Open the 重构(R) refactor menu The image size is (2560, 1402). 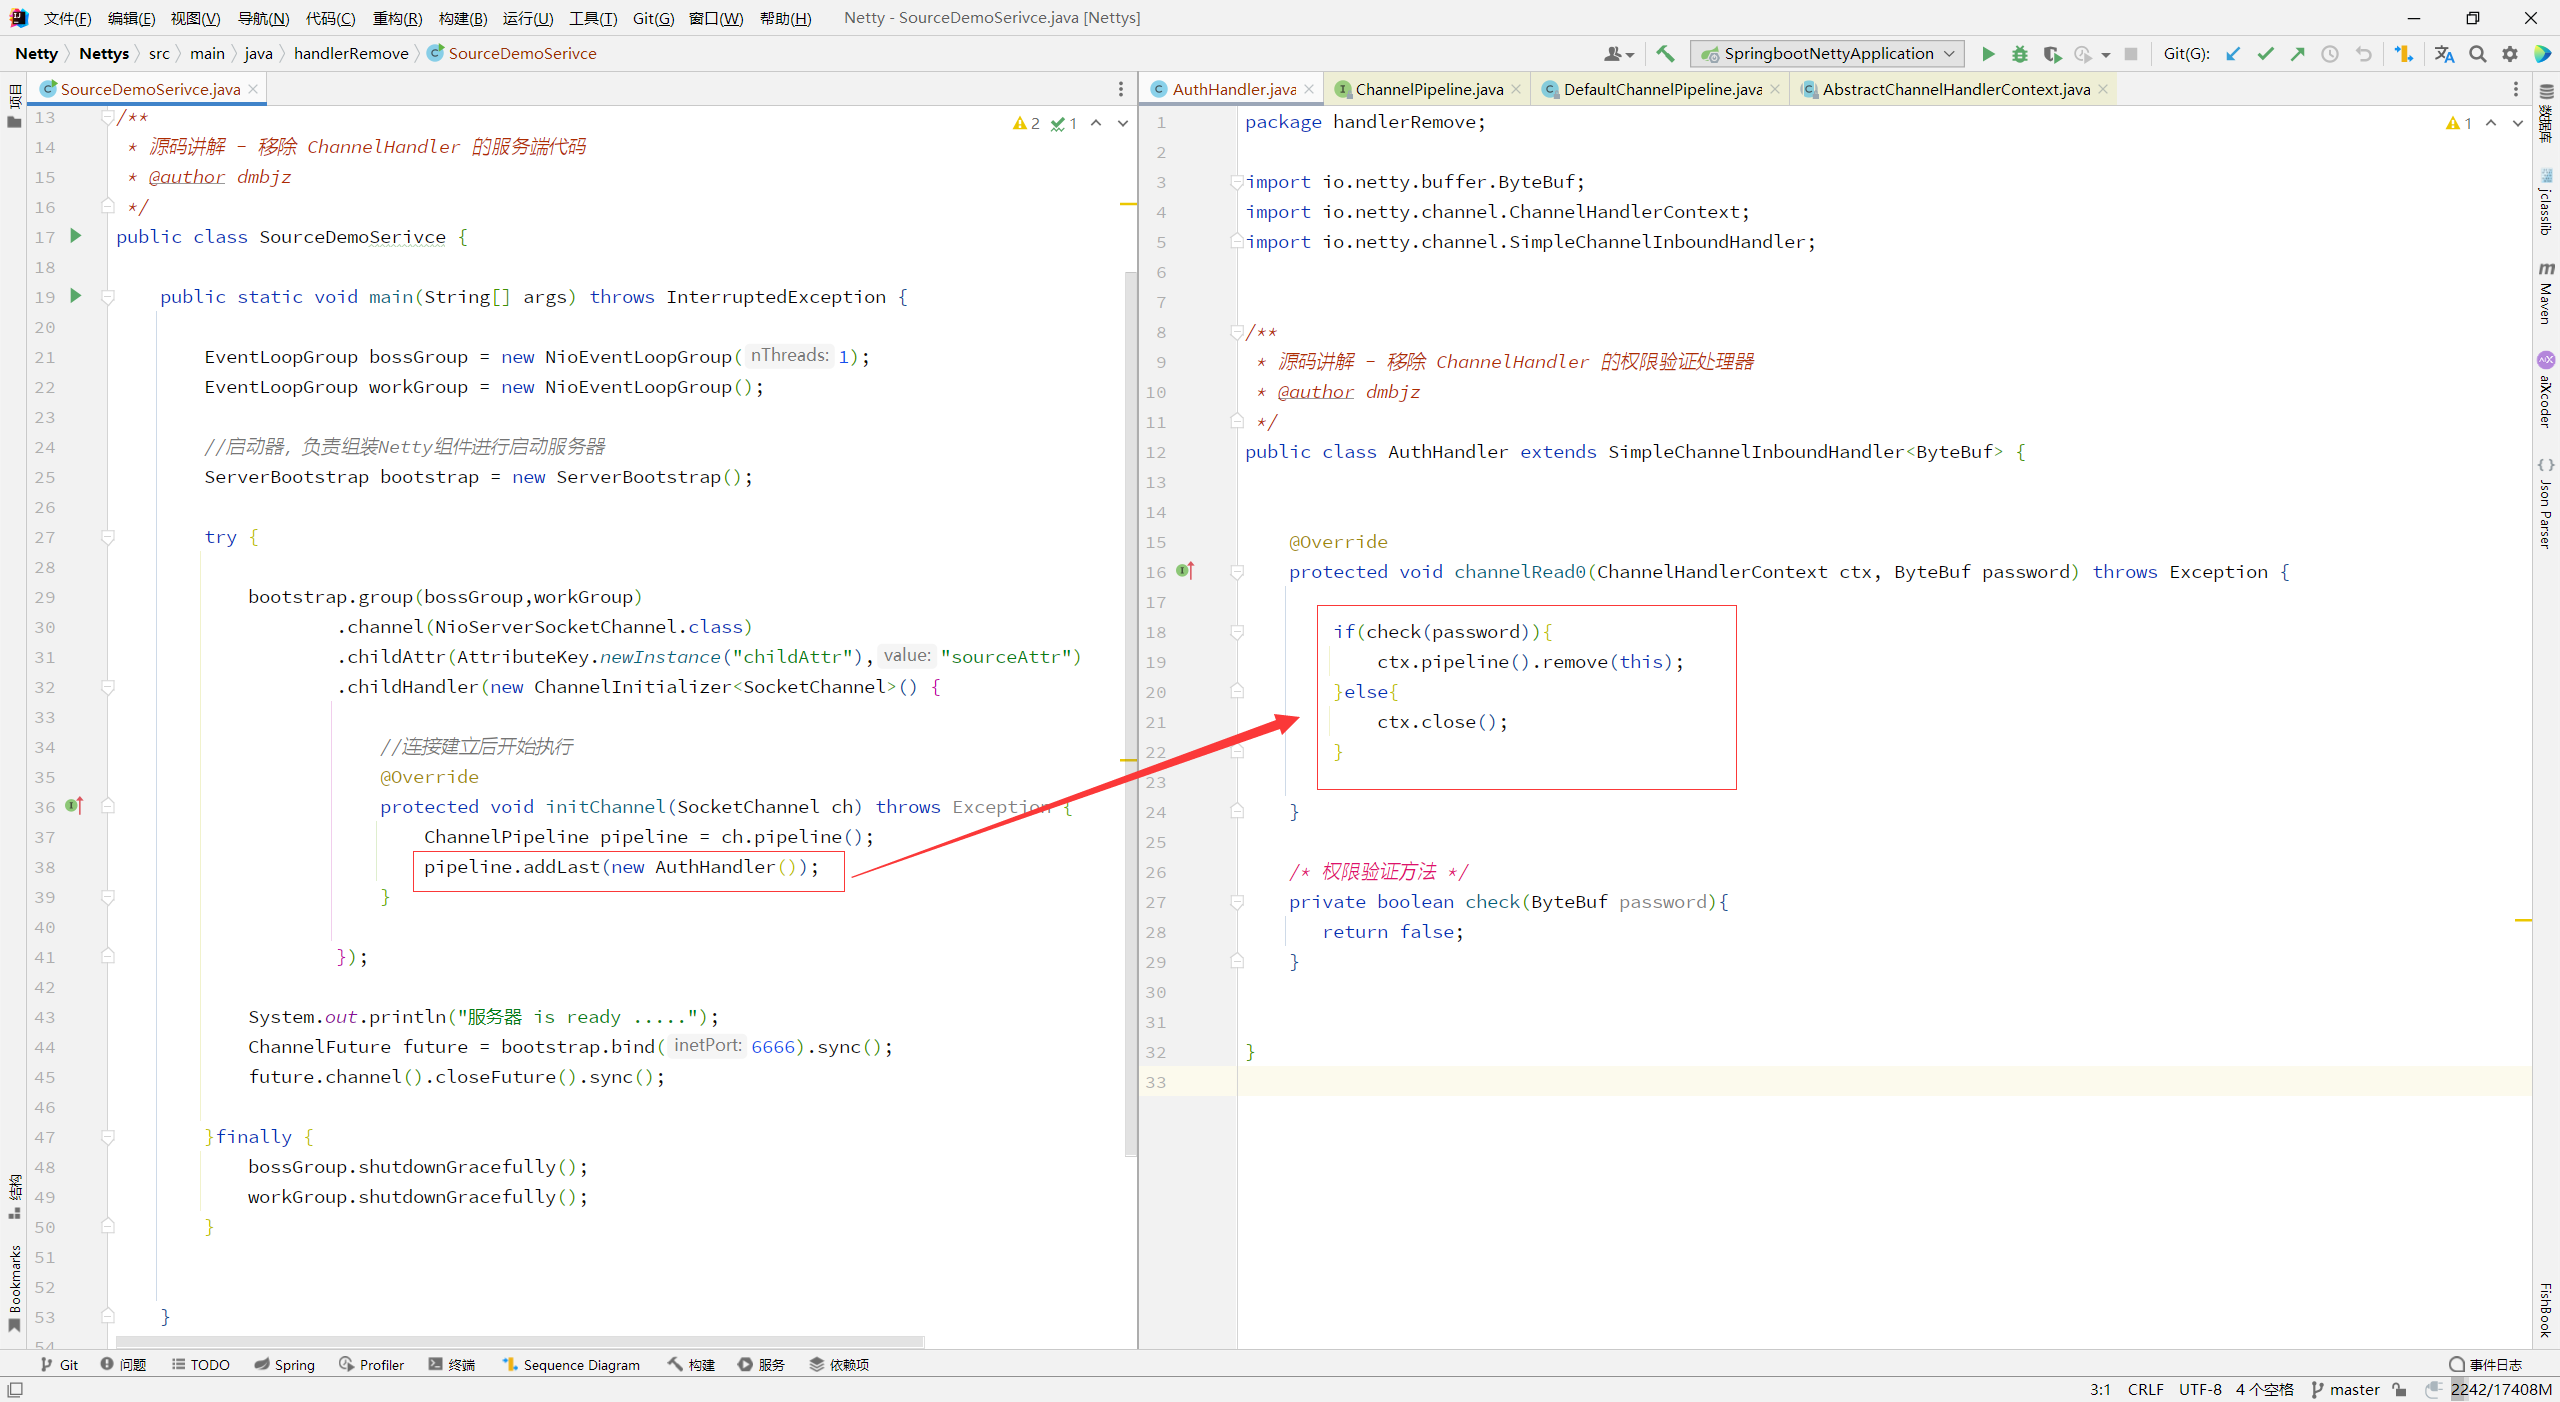[x=397, y=18]
